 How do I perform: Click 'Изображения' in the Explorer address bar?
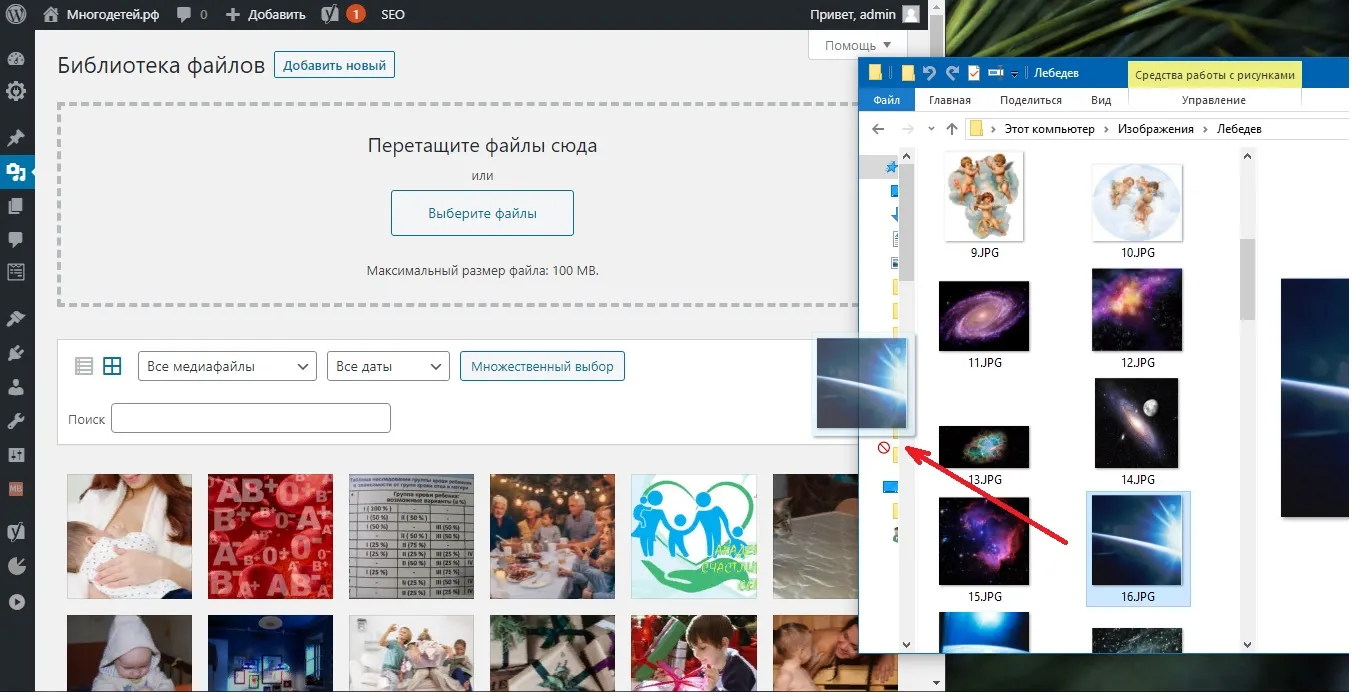point(1156,129)
